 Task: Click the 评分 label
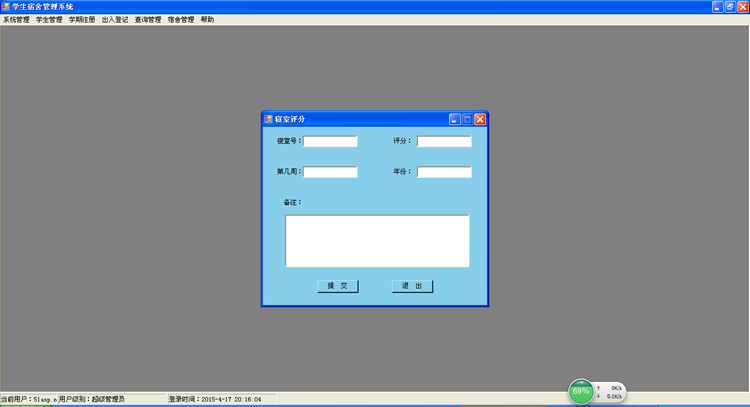tap(402, 141)
